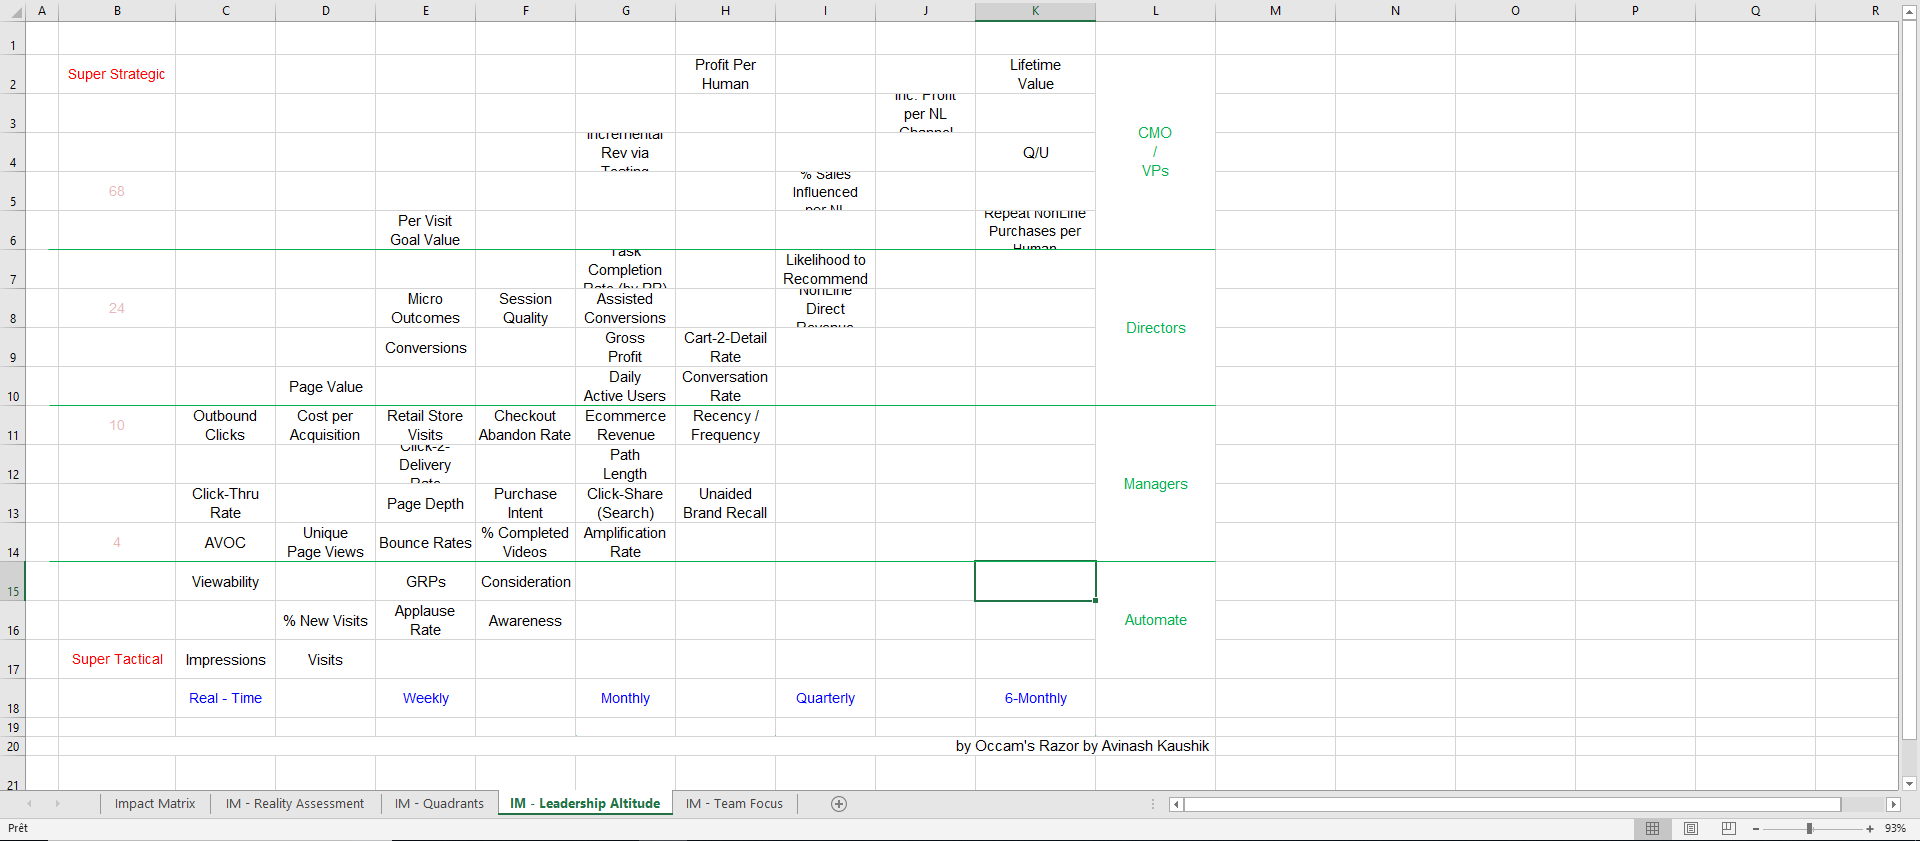The width and height of the screenshot is (1920, 841).
Task: Click the zoom out minus button
Action: 1756,829
